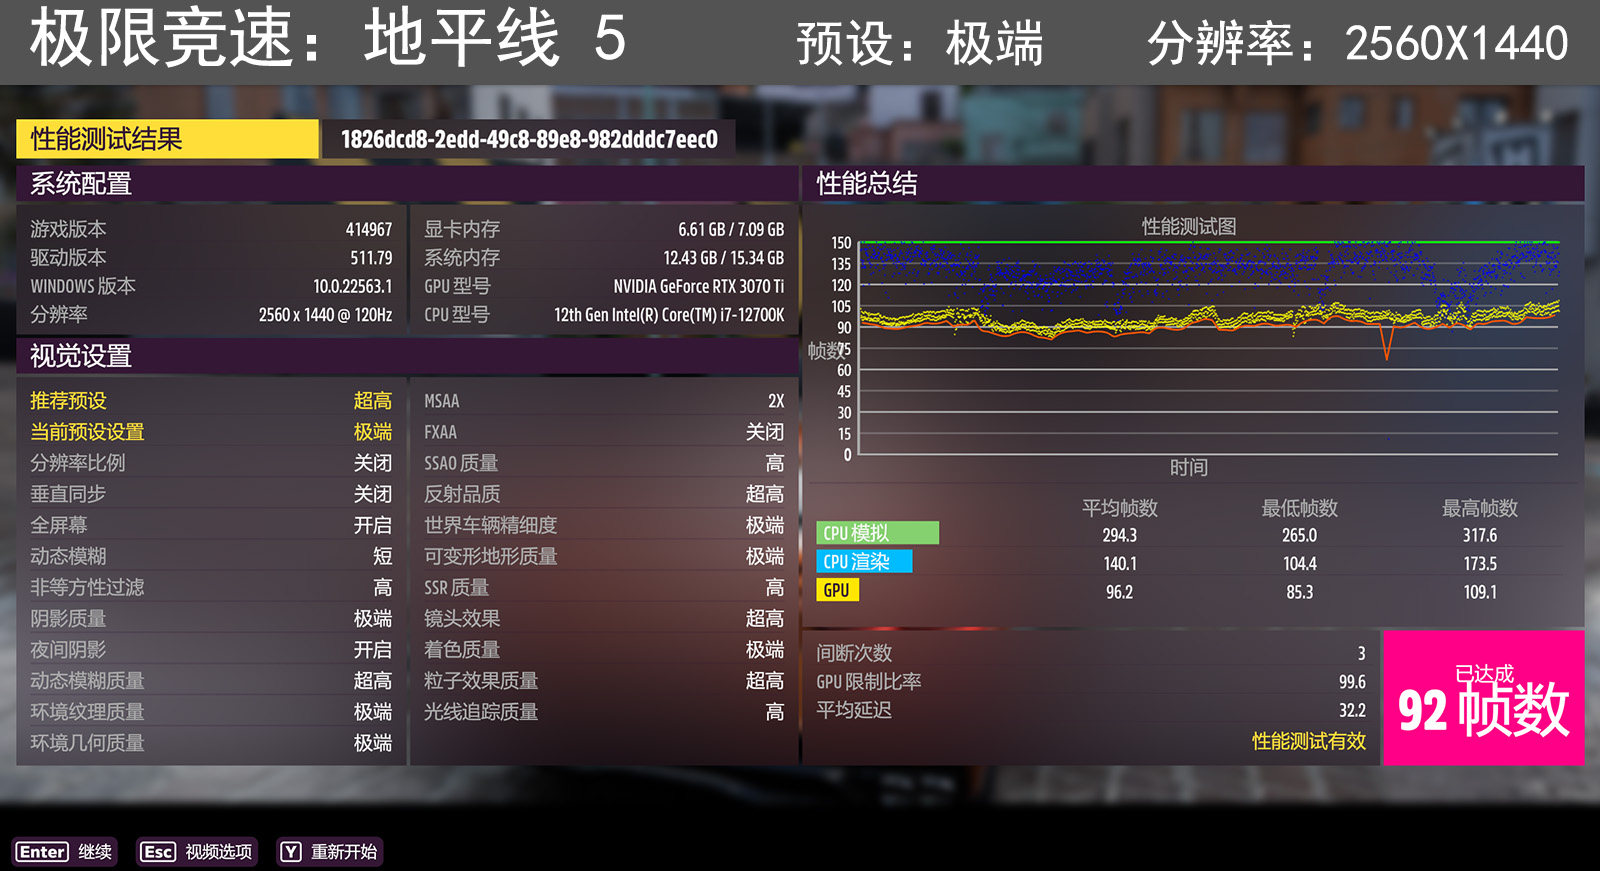Viewport: 1600px width, 871px height.
Task: Click the 动态模糊质量 超高 row
Action: click(x=211, y=681)
